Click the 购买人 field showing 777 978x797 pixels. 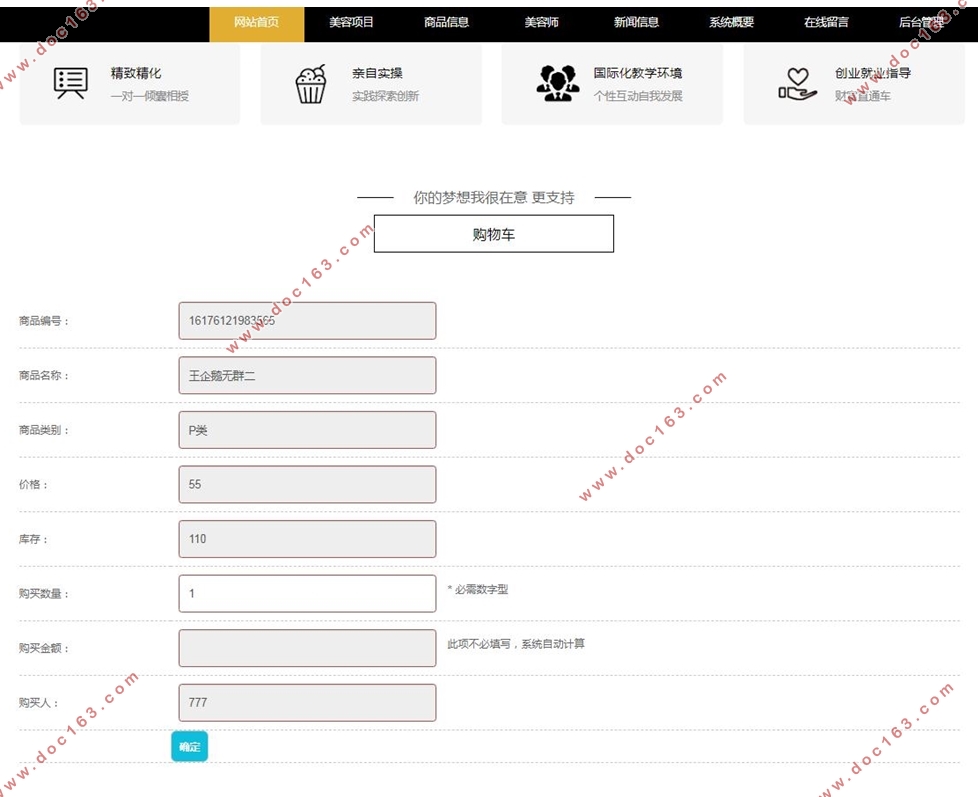pyautogui.click(x=307, y=703)
